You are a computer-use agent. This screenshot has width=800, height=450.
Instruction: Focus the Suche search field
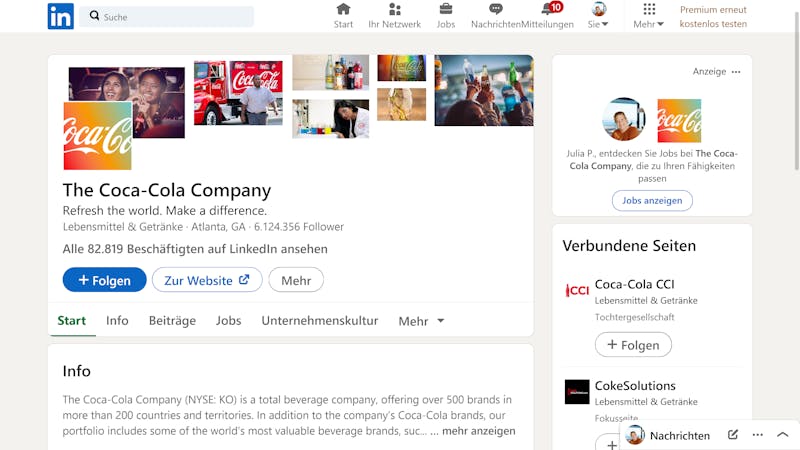click(x=166, y=16)
